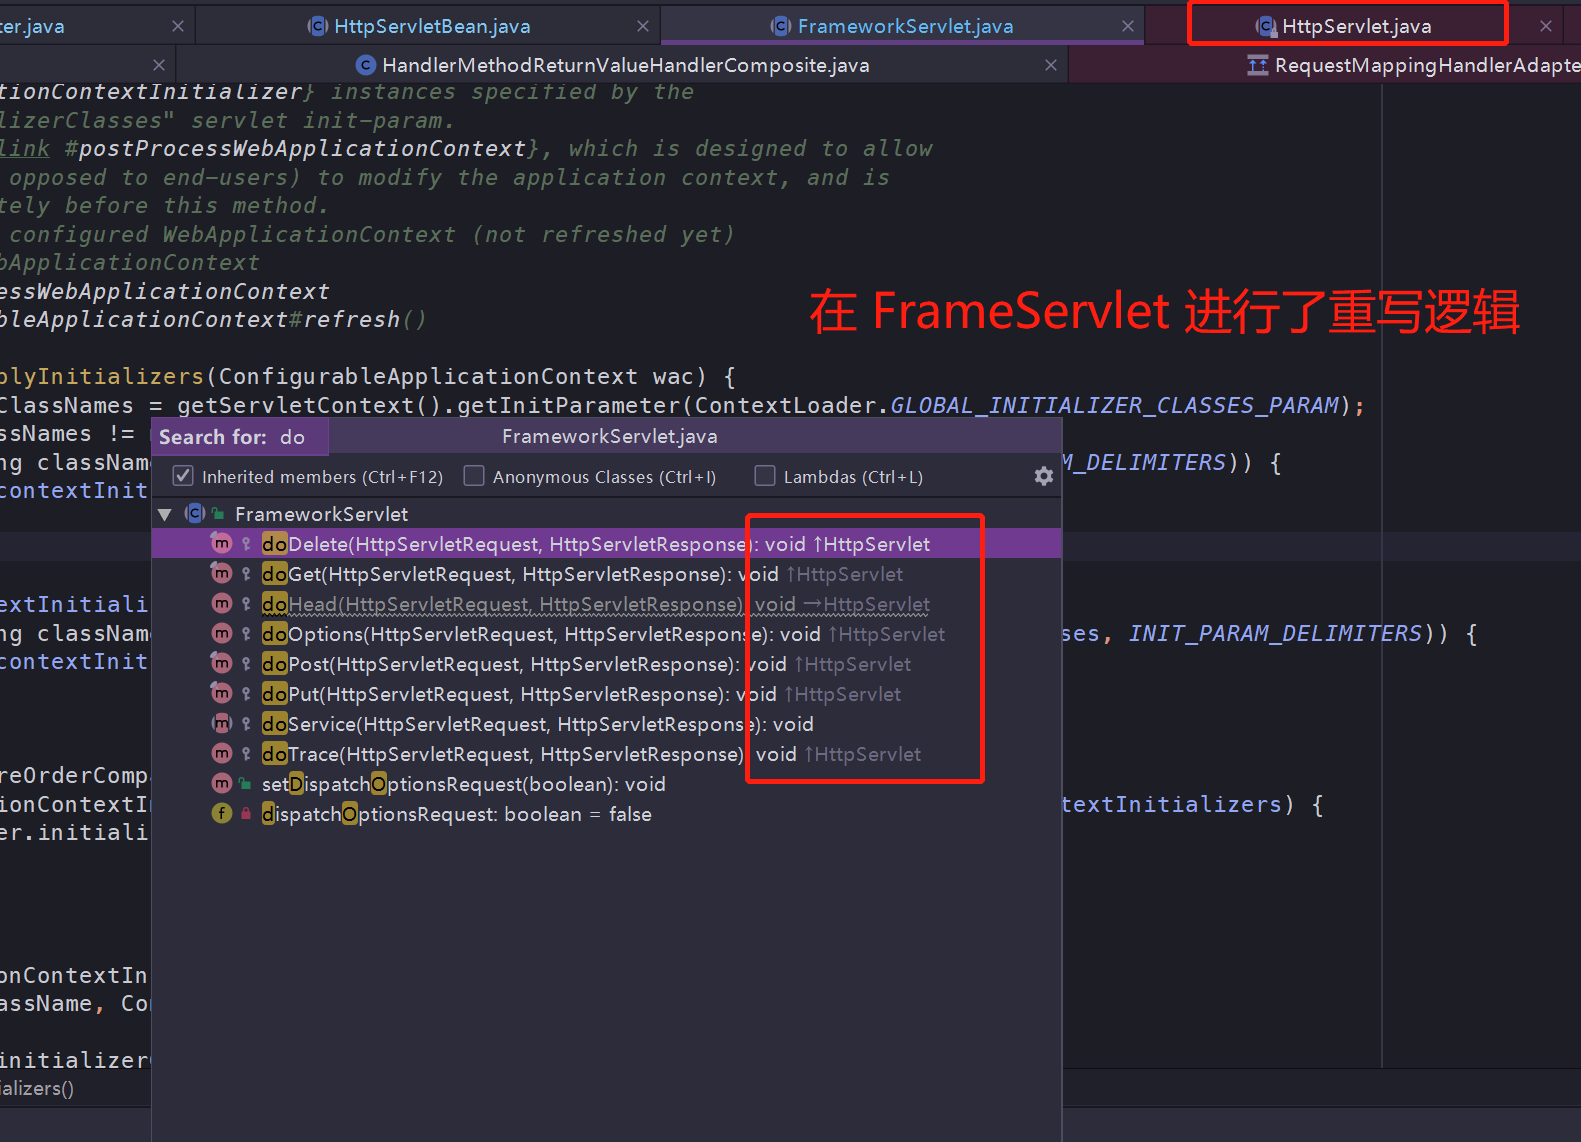Close HandlerMethodReturnValueHandlerComposite.java tab

click(x=1051, y=65)
